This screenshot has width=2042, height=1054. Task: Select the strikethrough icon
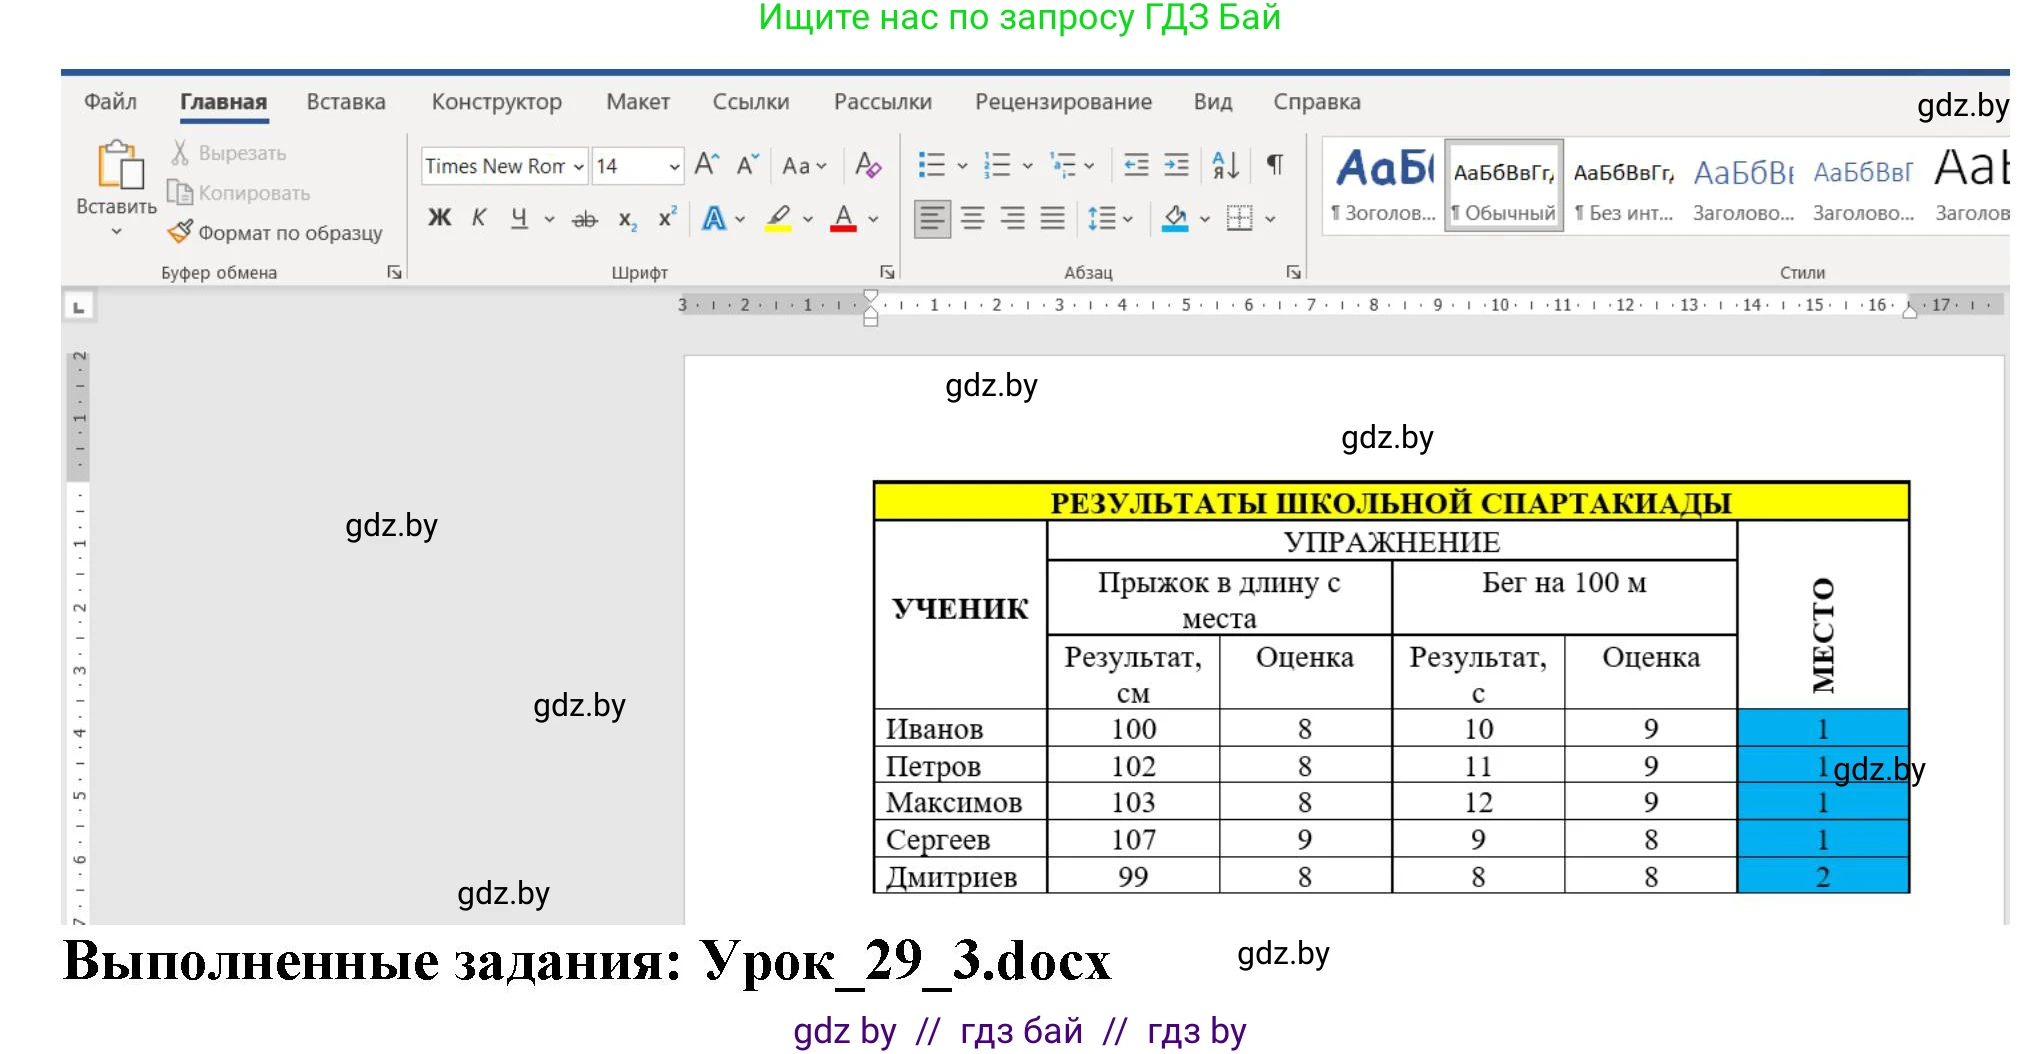tap(585, 218)
